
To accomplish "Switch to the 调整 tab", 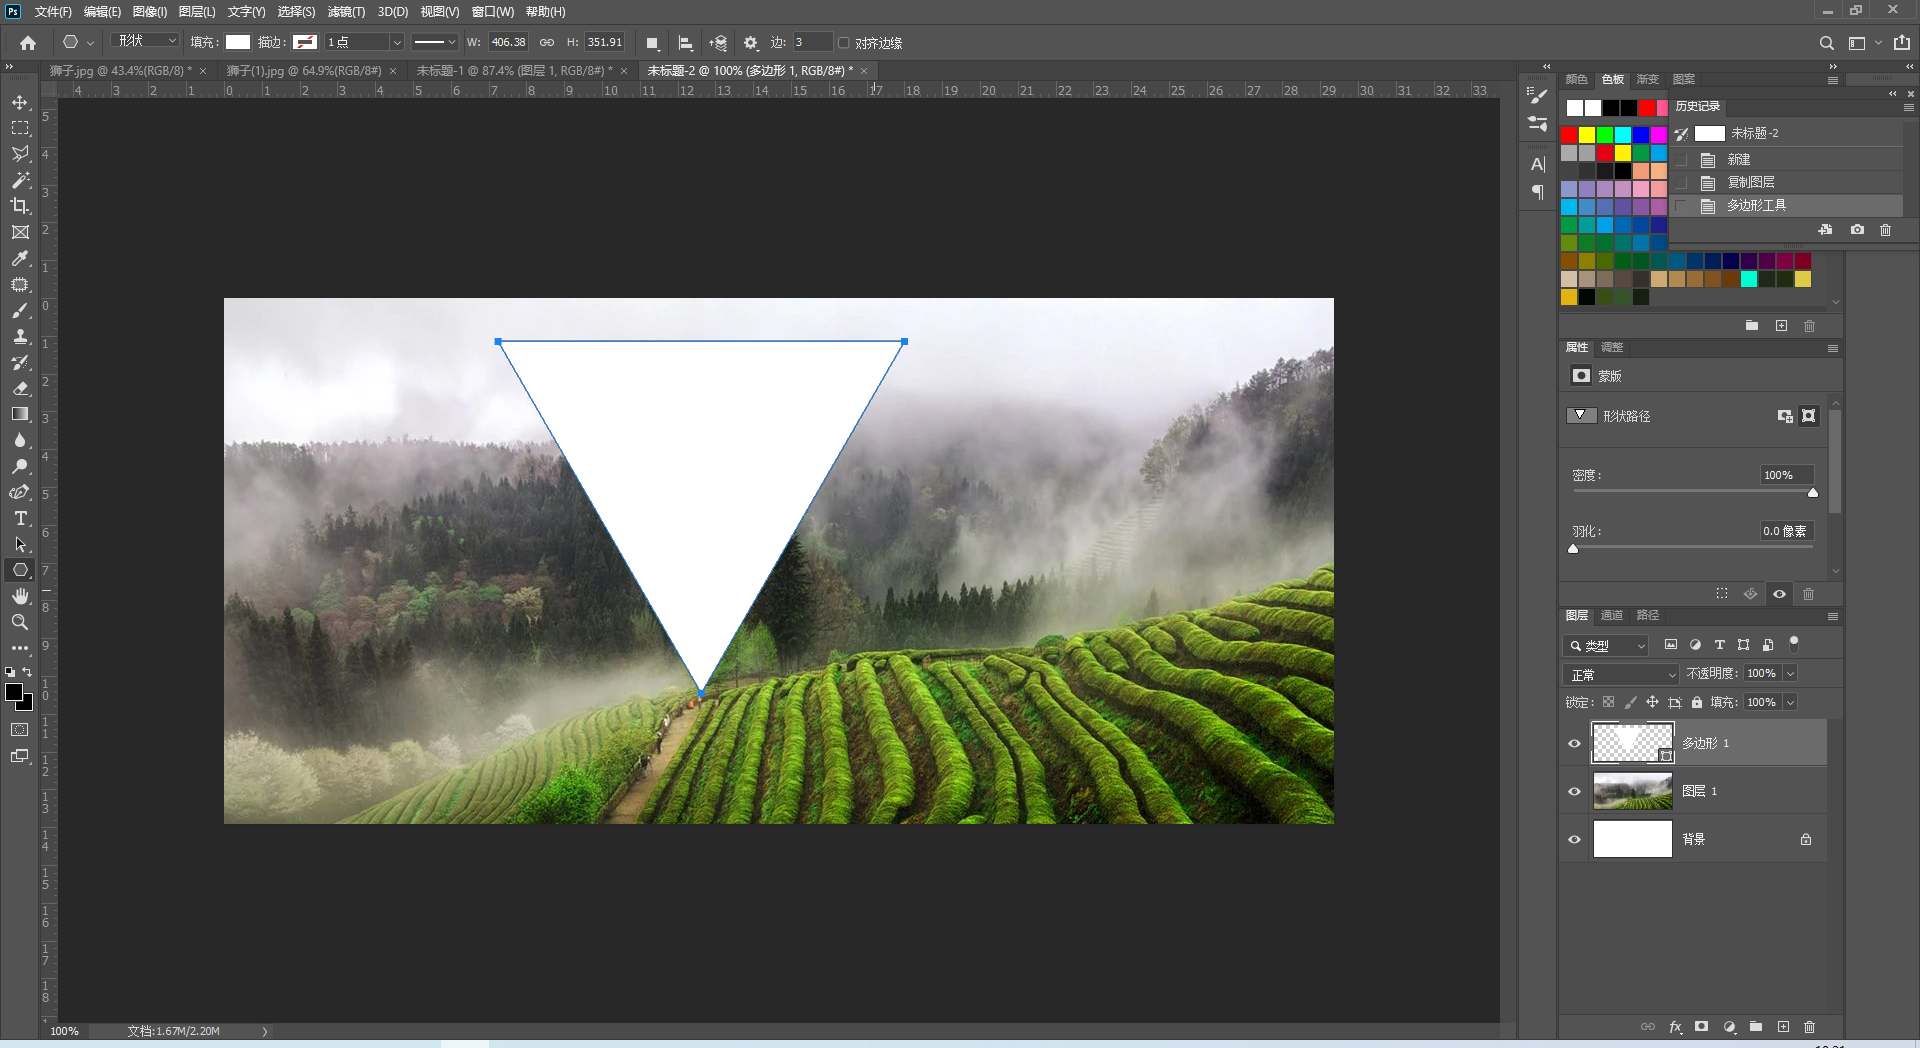I will tap(1612, 348).
